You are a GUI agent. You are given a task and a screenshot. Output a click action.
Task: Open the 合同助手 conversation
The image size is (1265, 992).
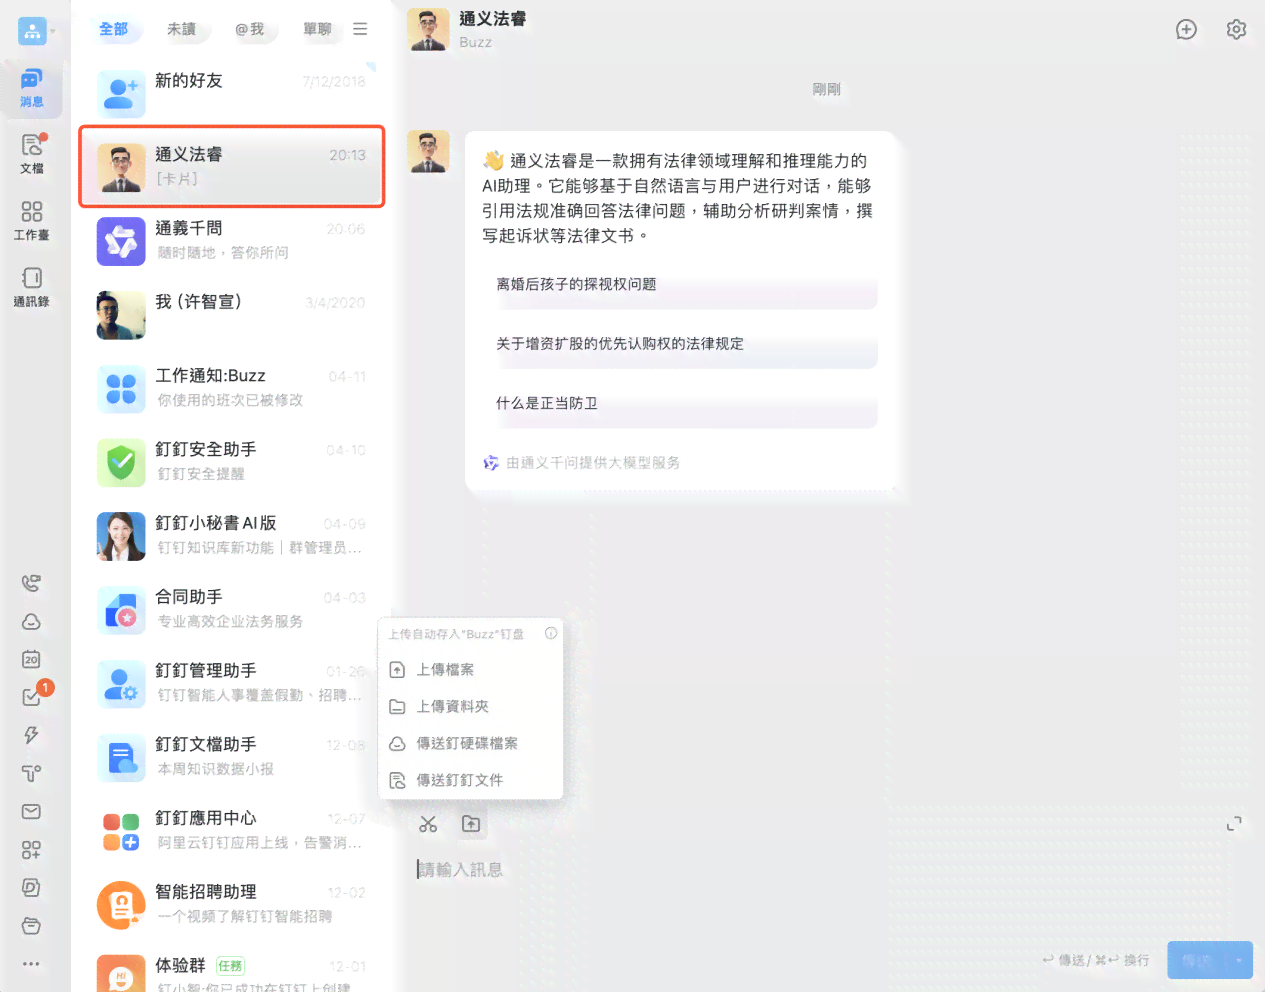tap(232, 609)
